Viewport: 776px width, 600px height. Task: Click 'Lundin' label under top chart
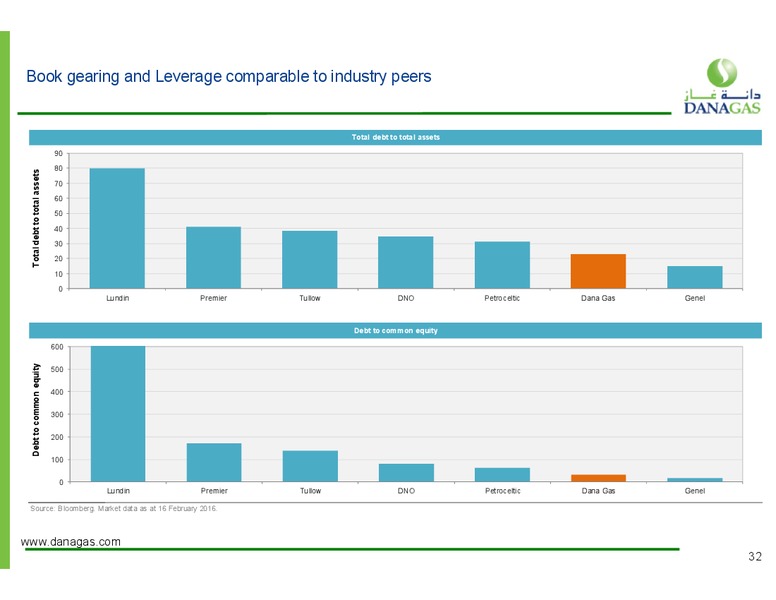tap(118, 298)
